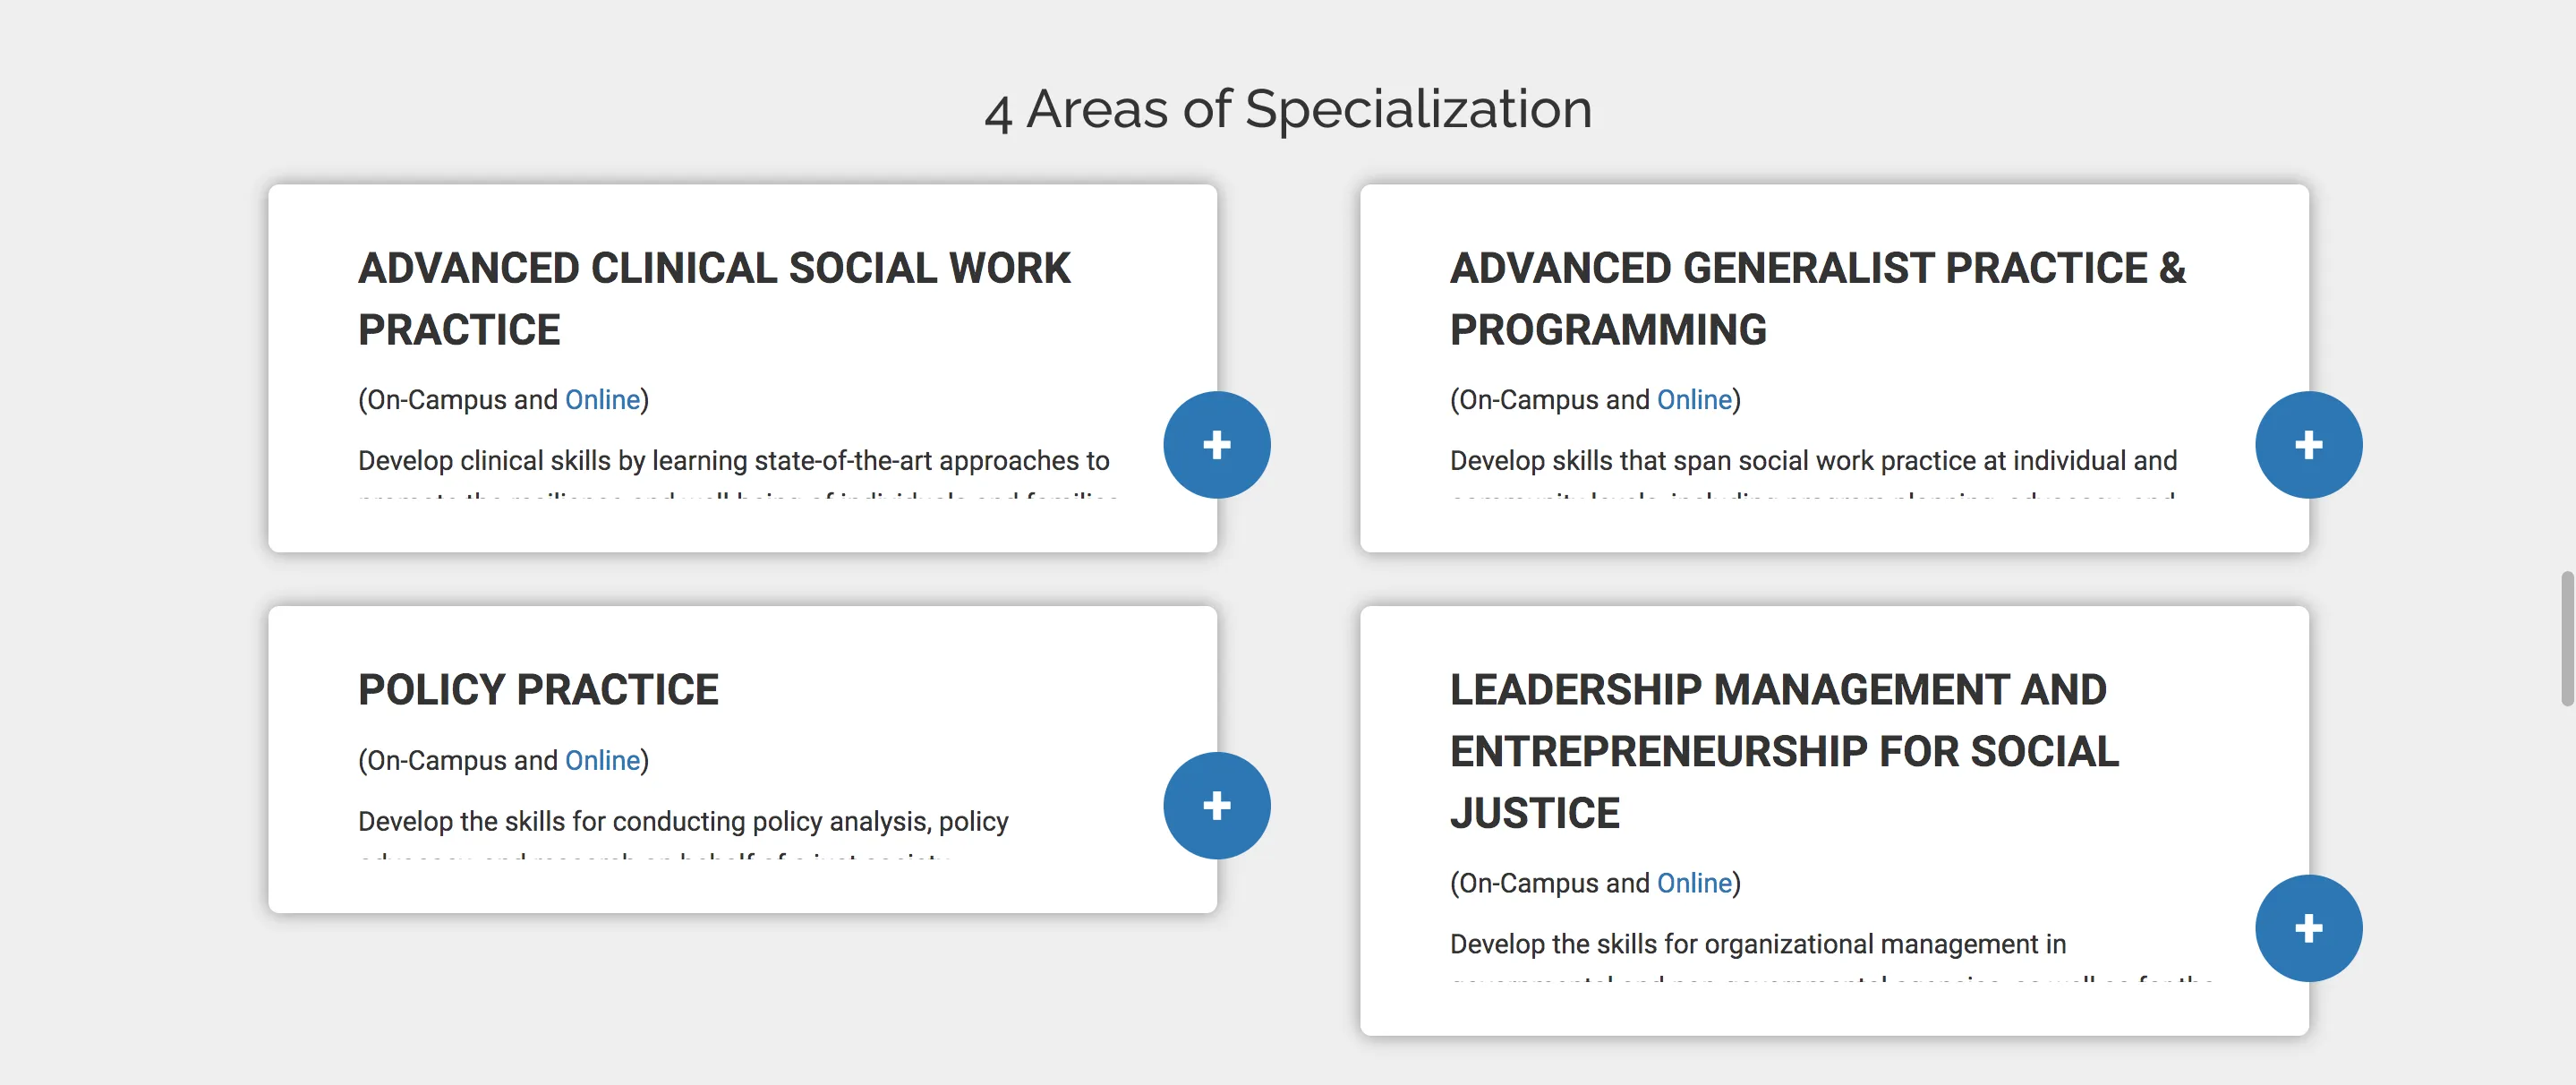2576x1085 pixels.
Task: Click the Advanced Generalist Practice & Programming title
Action: [x=1817, y=298]
